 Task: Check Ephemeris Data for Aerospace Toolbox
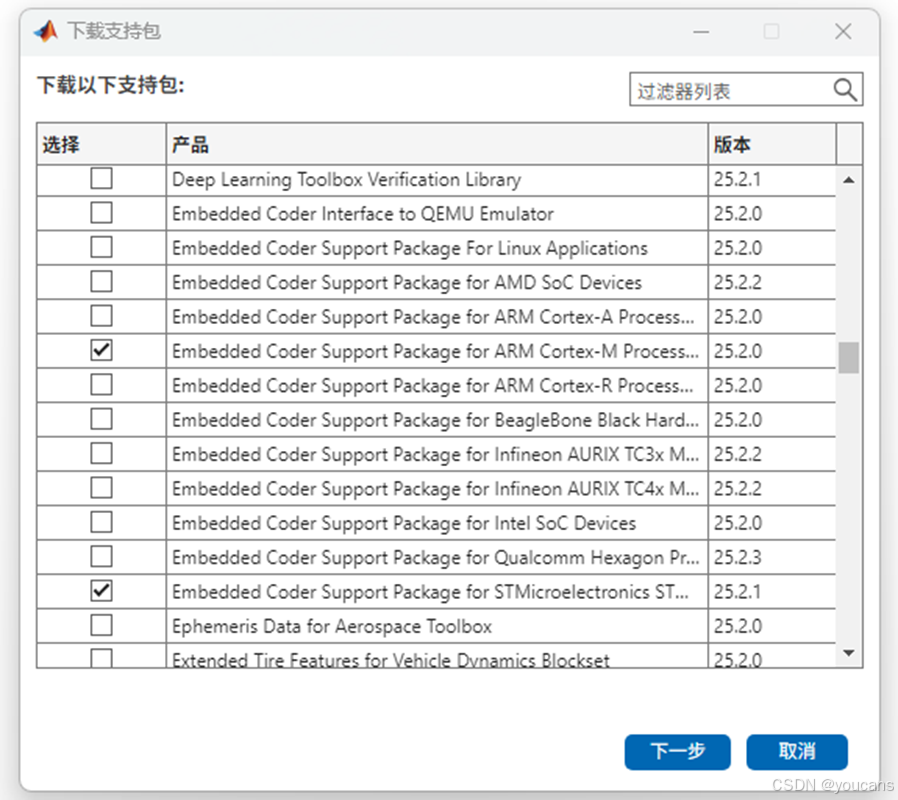coord(101,625)
